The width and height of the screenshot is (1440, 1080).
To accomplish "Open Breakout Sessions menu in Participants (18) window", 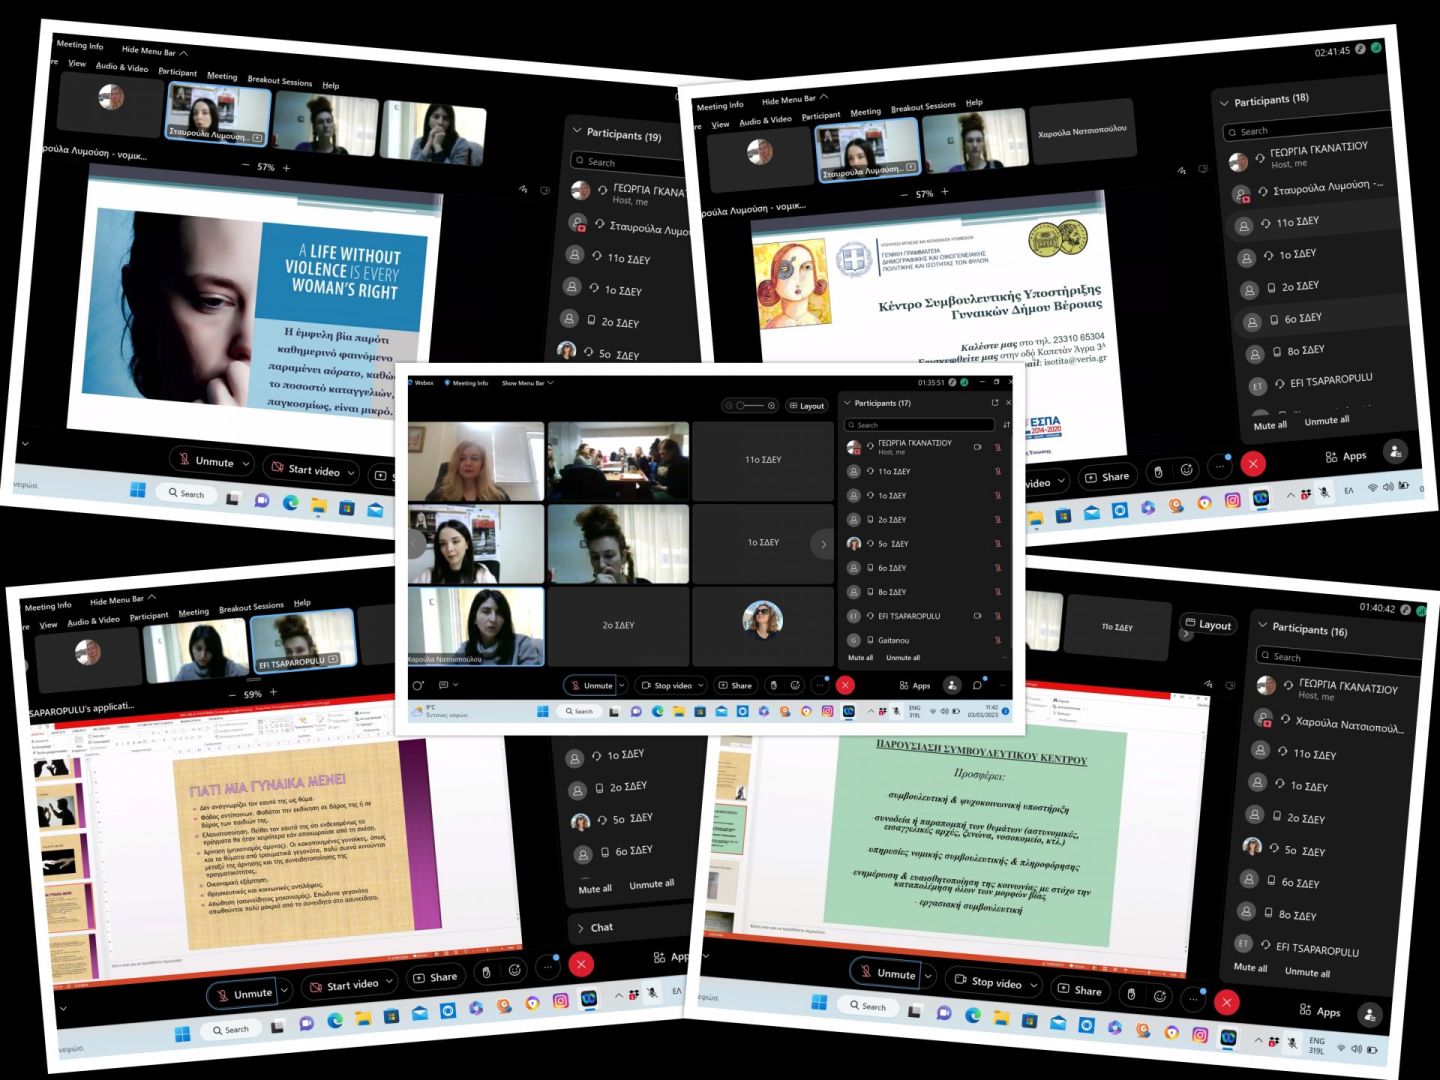I will [922, 107].
